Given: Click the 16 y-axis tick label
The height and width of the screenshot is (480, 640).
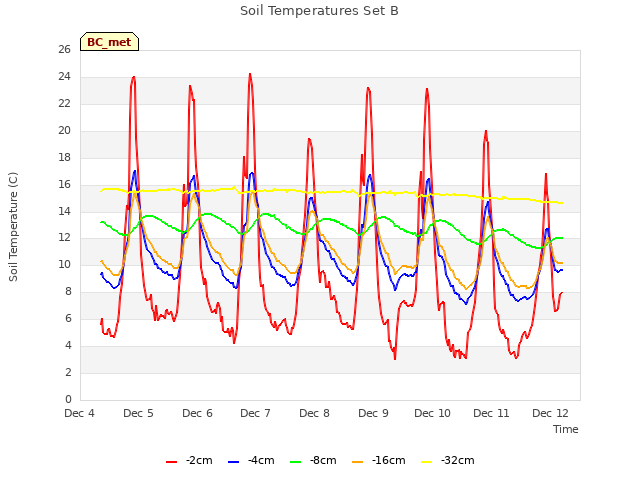Looking at the screenshot, I should (x=64, y=184).
